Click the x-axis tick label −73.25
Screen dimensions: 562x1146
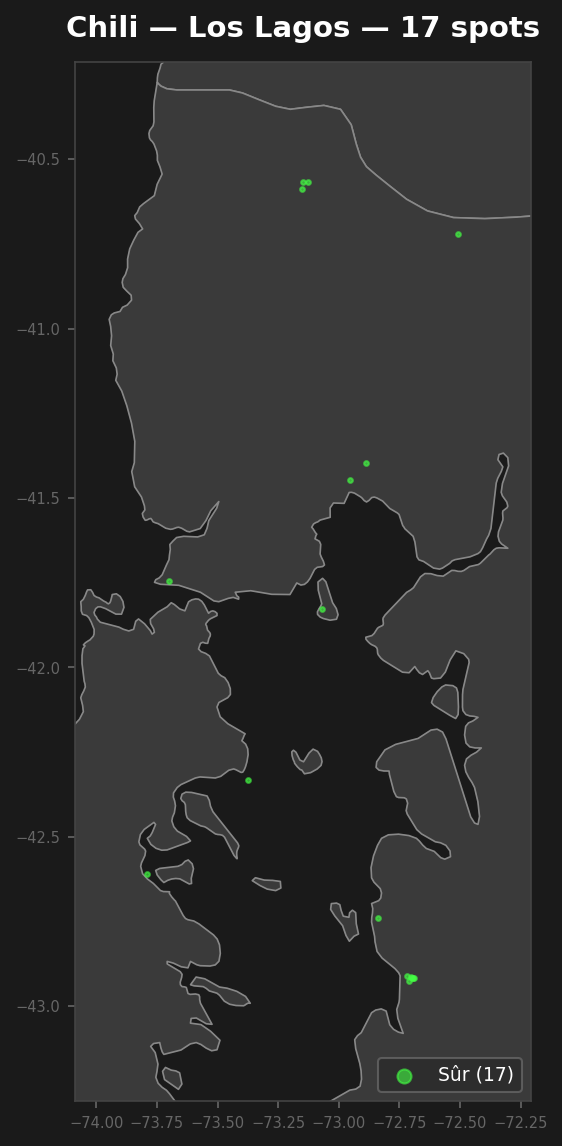click(x=278, y=1122)
